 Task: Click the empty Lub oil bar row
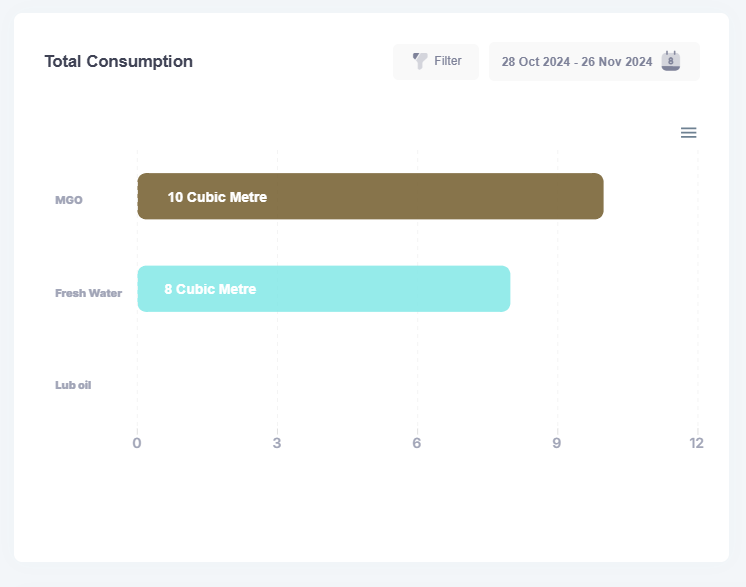tap(400, 384)
